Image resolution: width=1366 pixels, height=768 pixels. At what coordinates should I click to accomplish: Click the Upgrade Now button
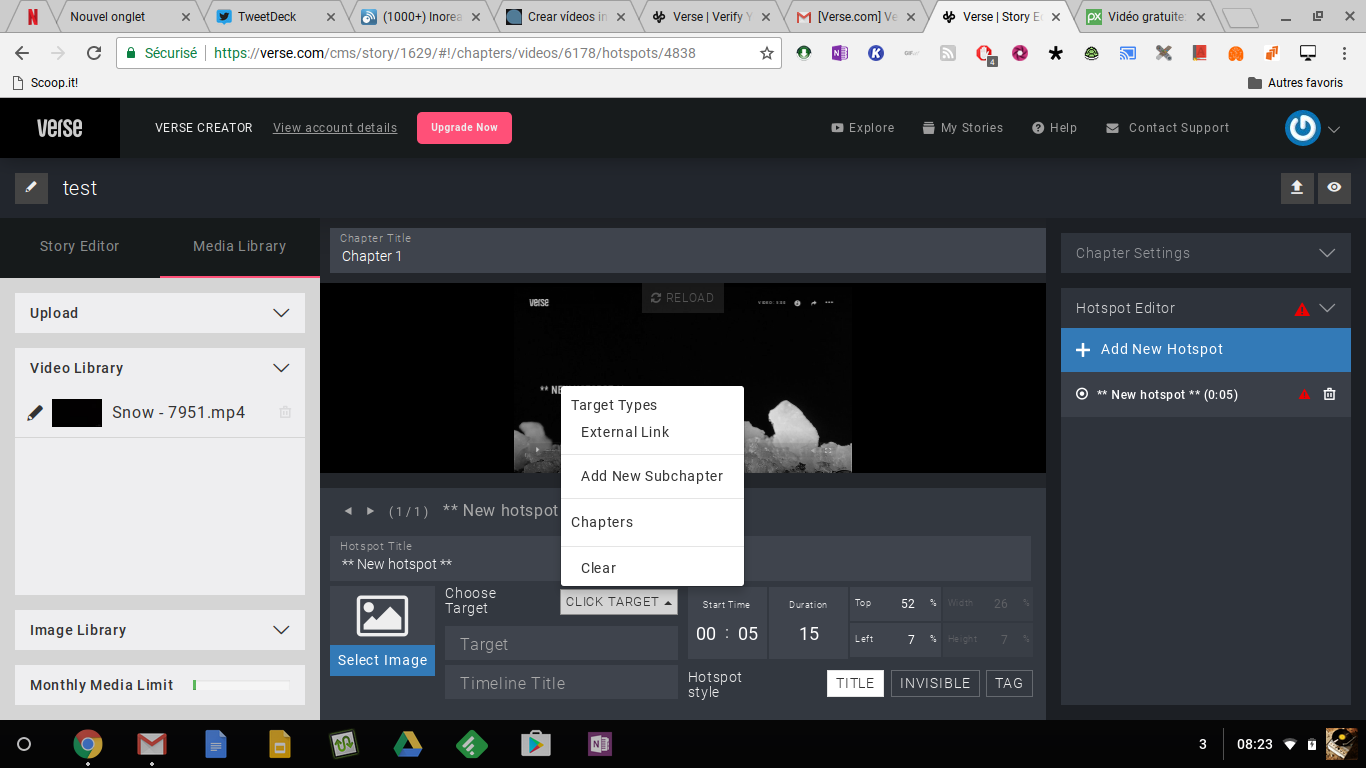point(464,128)
